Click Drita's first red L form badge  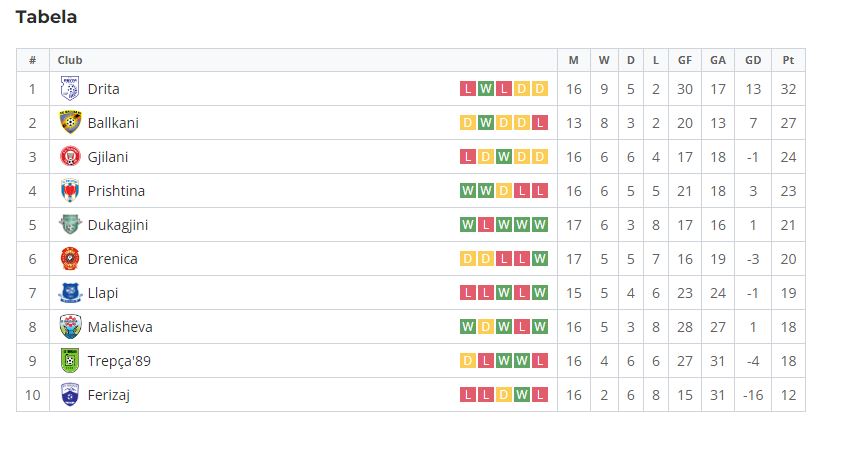coord(468,89)
